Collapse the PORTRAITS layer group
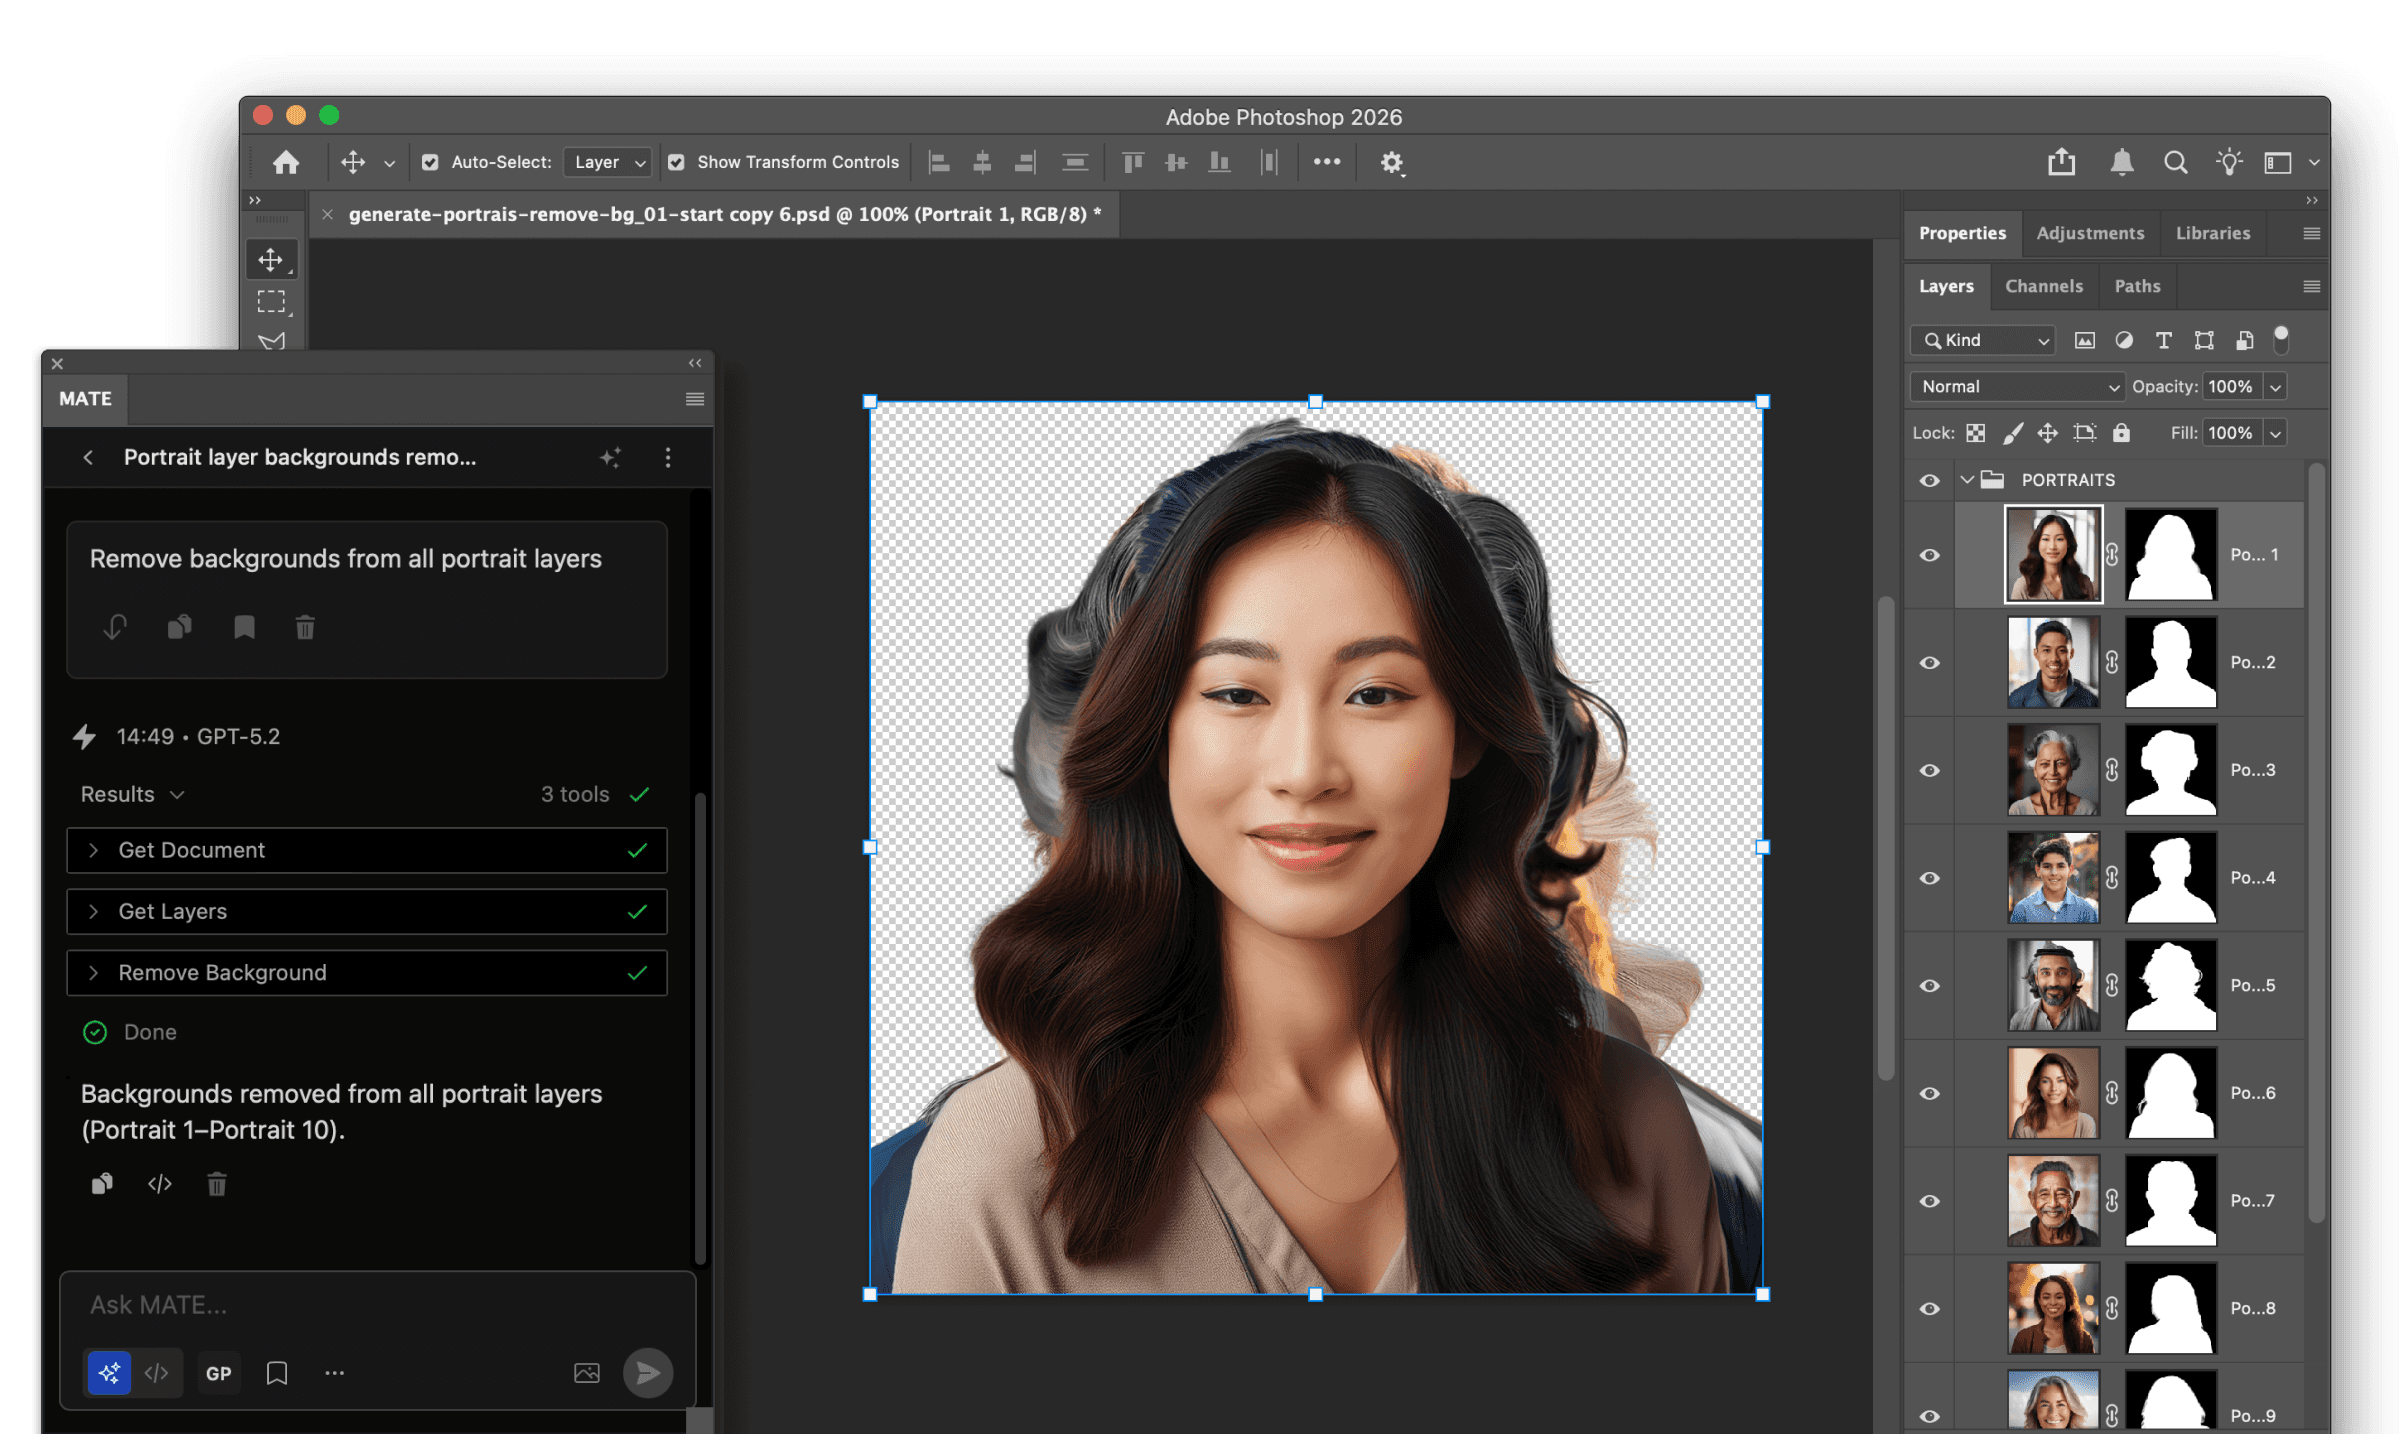 point(1967,480)
